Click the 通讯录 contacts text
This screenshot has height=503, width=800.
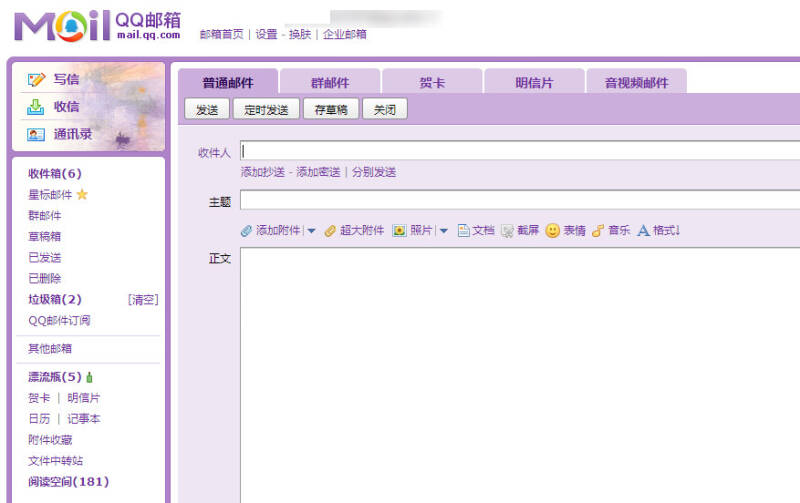[x=73, y=134]
